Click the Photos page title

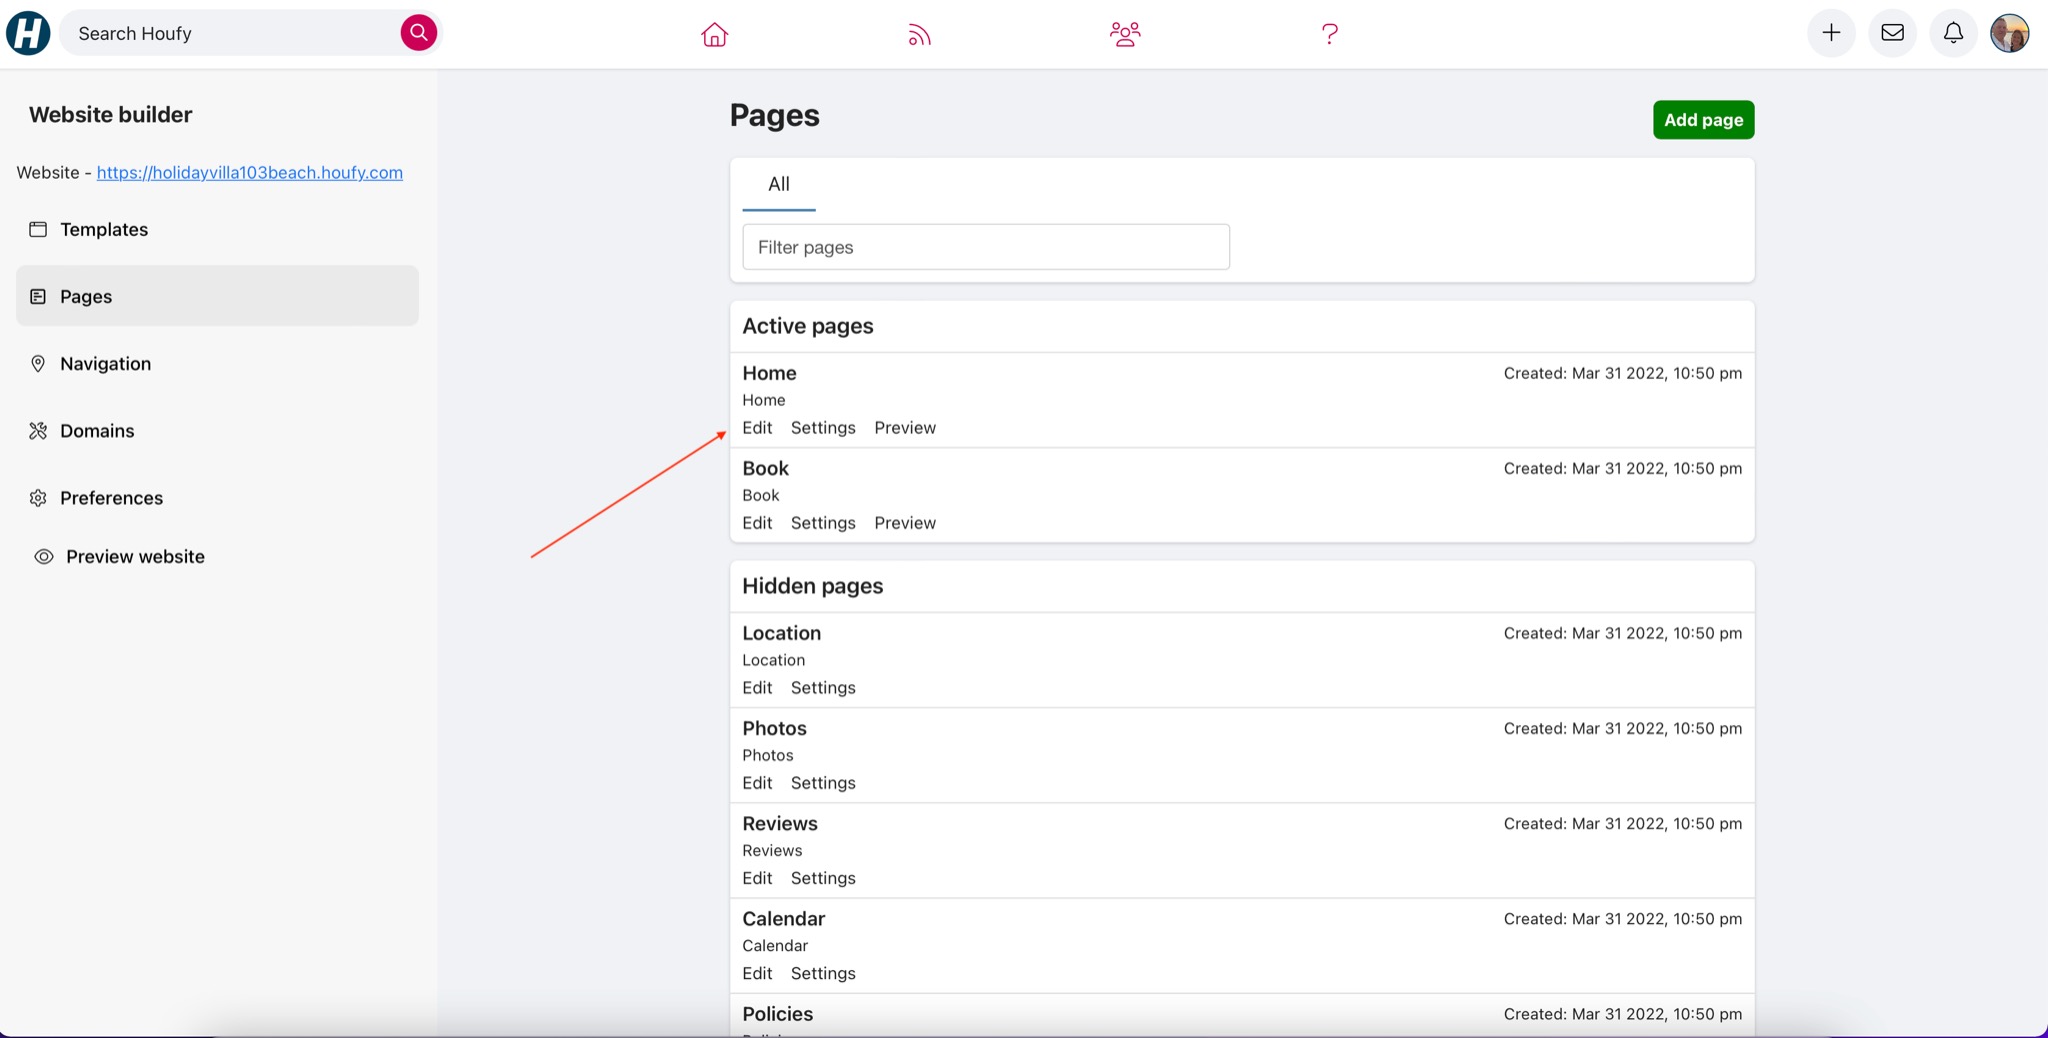click(774, 728)
